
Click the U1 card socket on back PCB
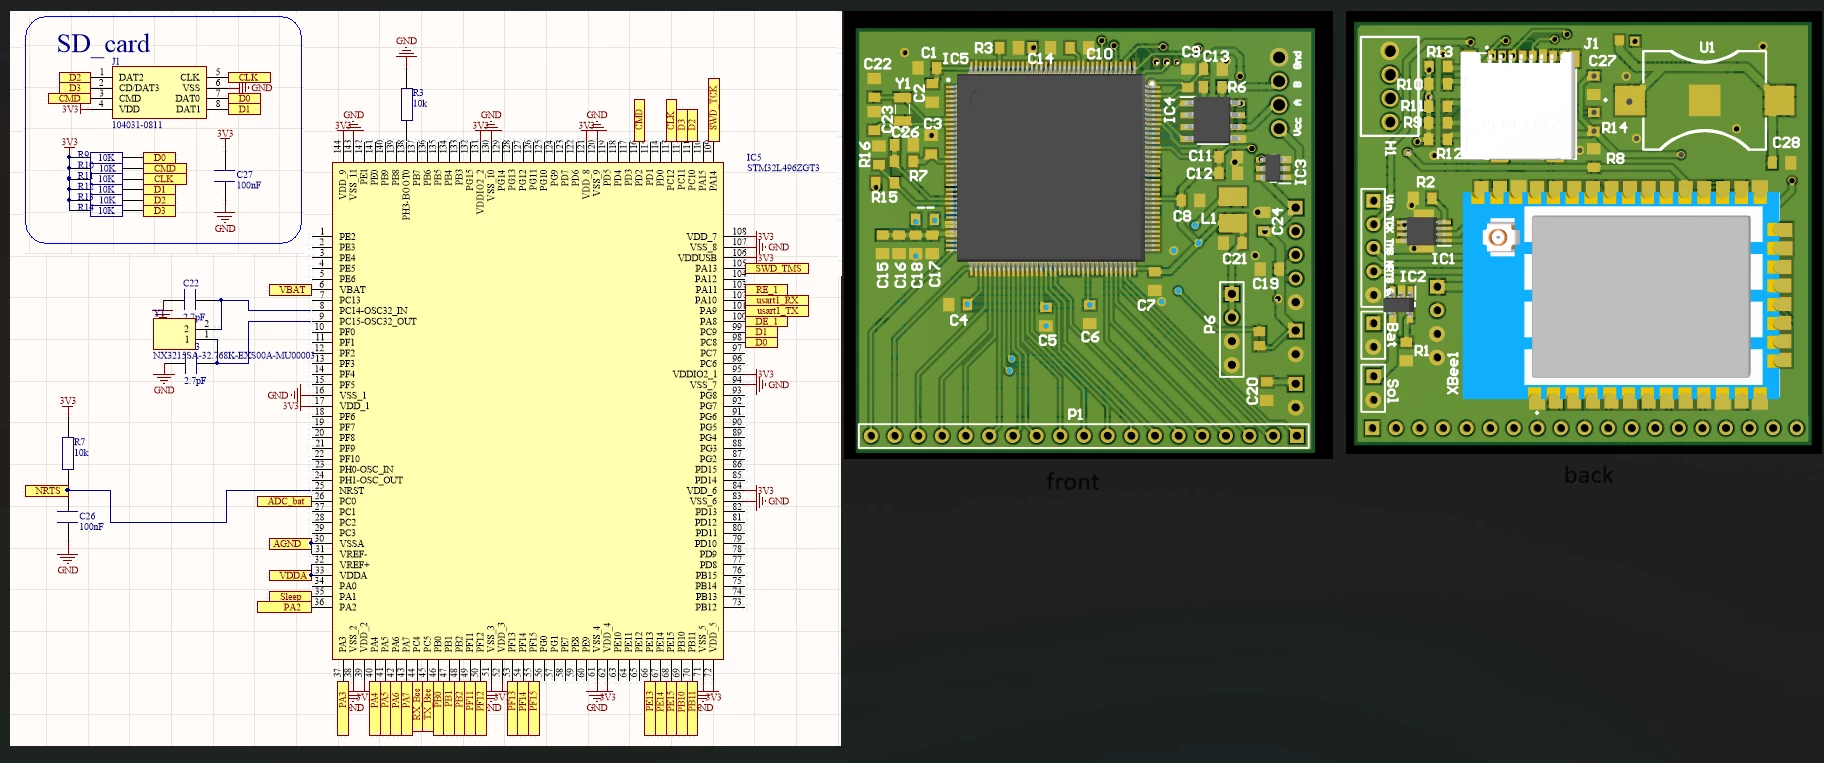point(1708,99)
